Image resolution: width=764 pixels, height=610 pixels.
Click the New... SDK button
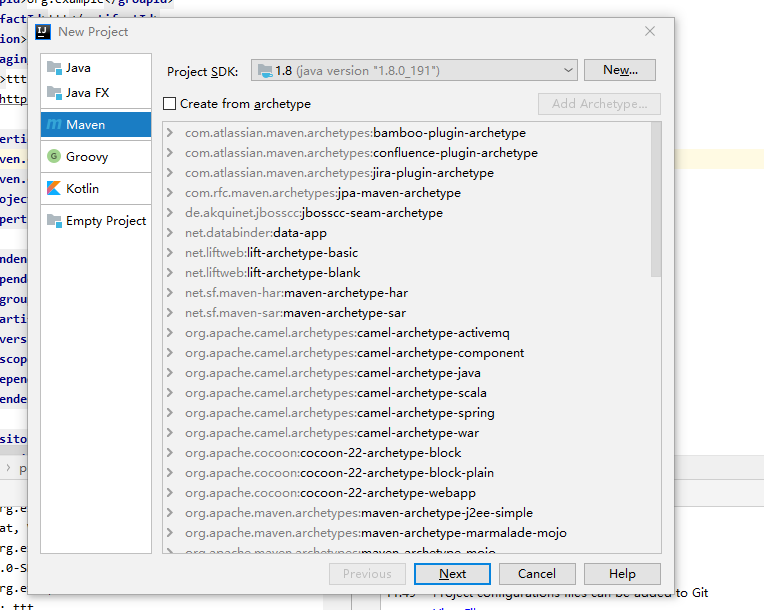pos(620,70)
